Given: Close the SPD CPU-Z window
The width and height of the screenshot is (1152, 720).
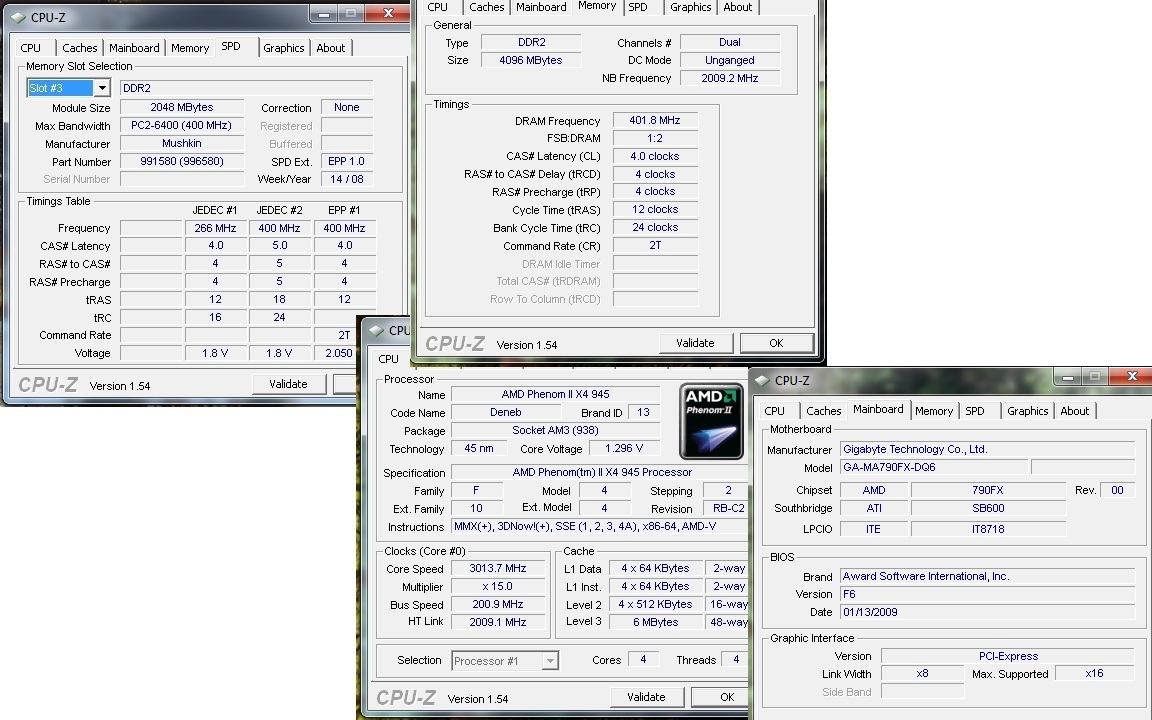Looking at the screenshot, I should click(x=388, y=13).
